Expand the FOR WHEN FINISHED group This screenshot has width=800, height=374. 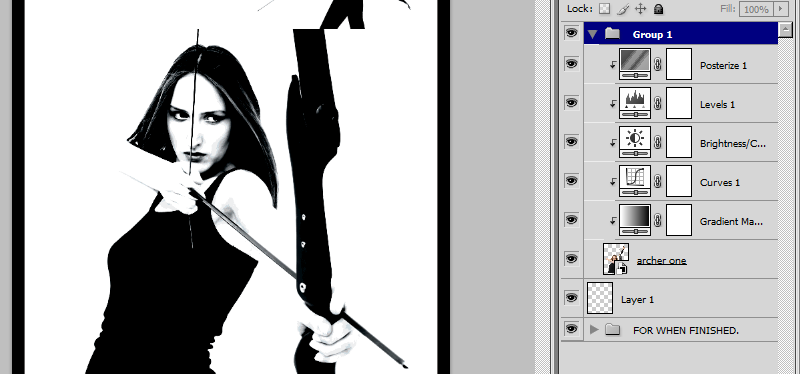point(593,330)
